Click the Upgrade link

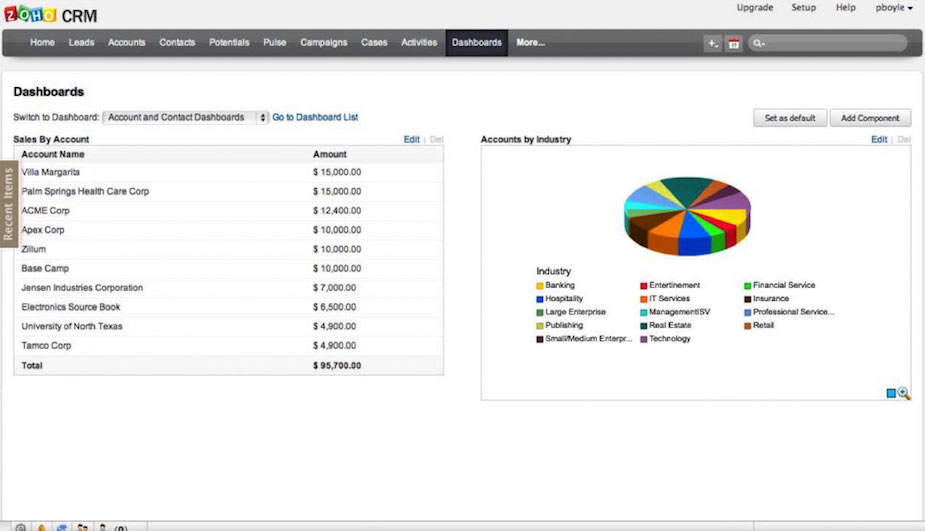coord(755,8)
